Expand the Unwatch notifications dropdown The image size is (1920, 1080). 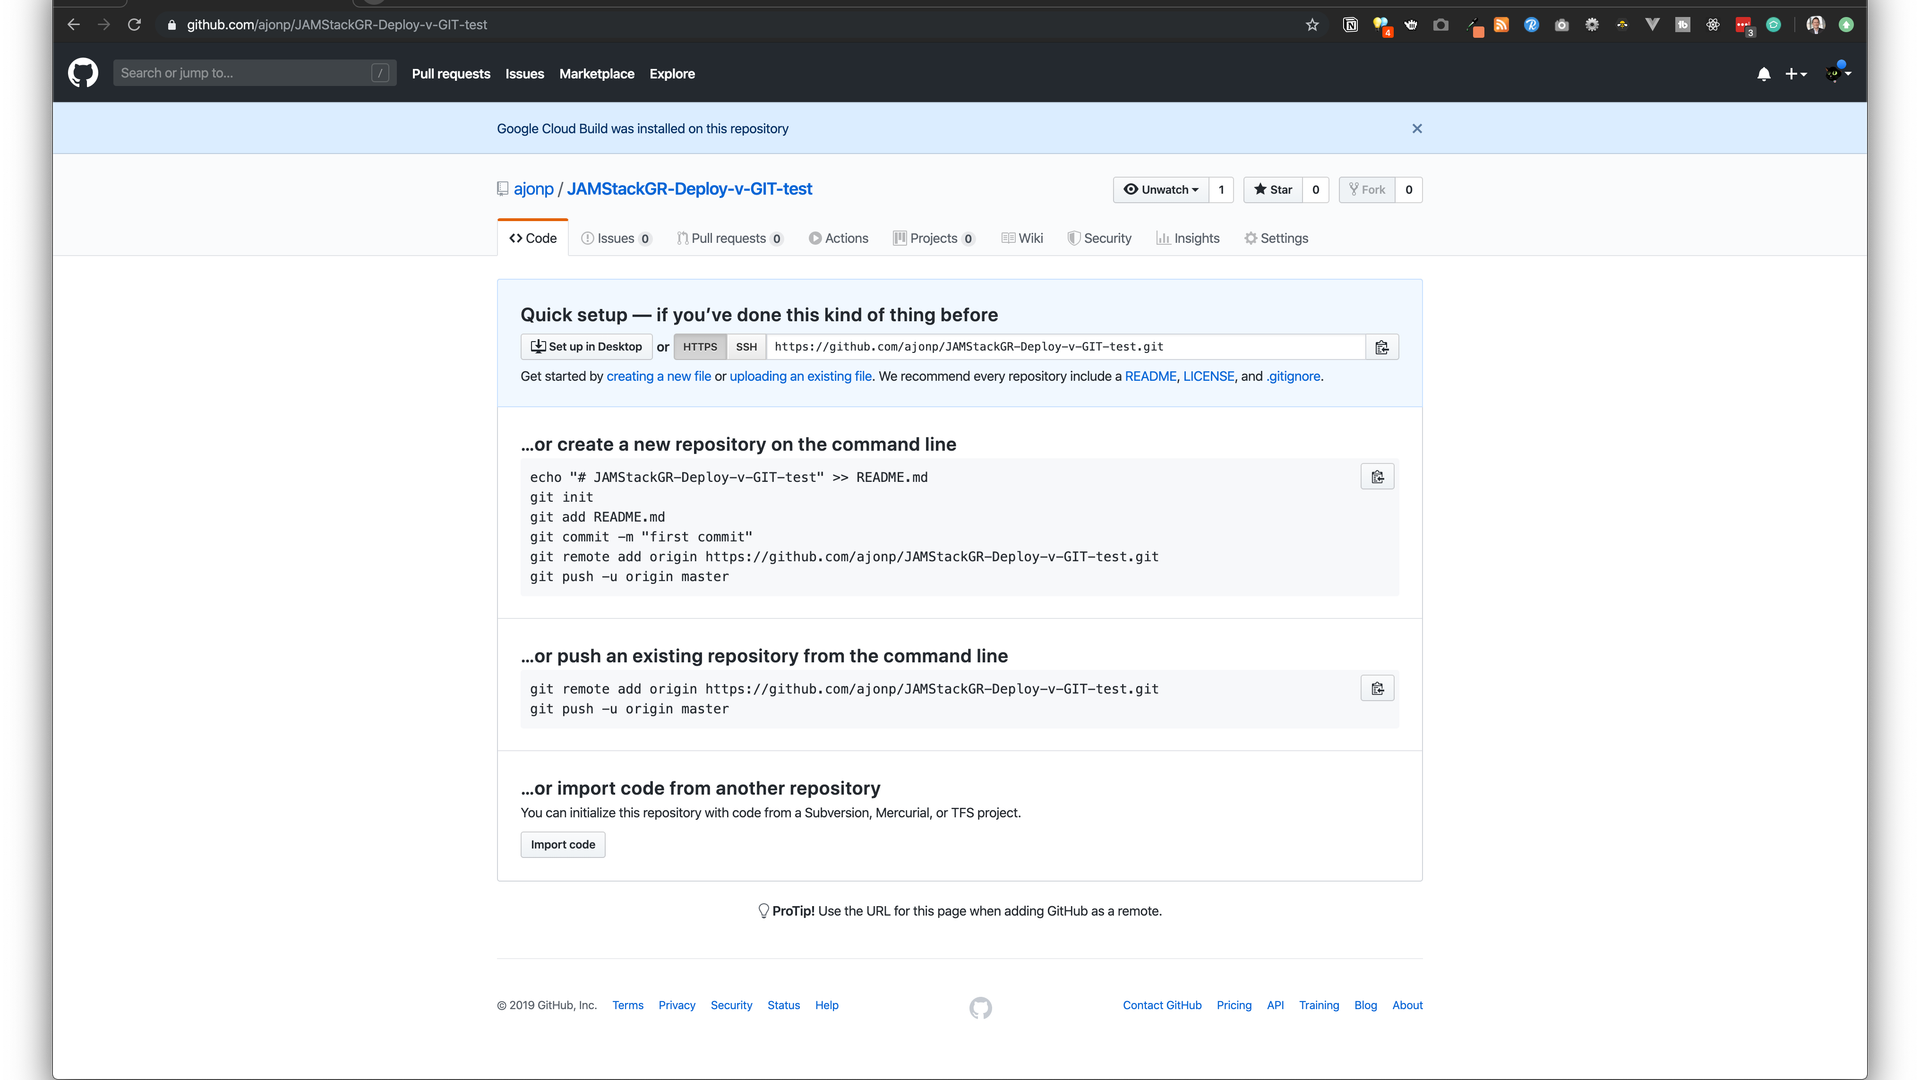(x=1161, y=190)
